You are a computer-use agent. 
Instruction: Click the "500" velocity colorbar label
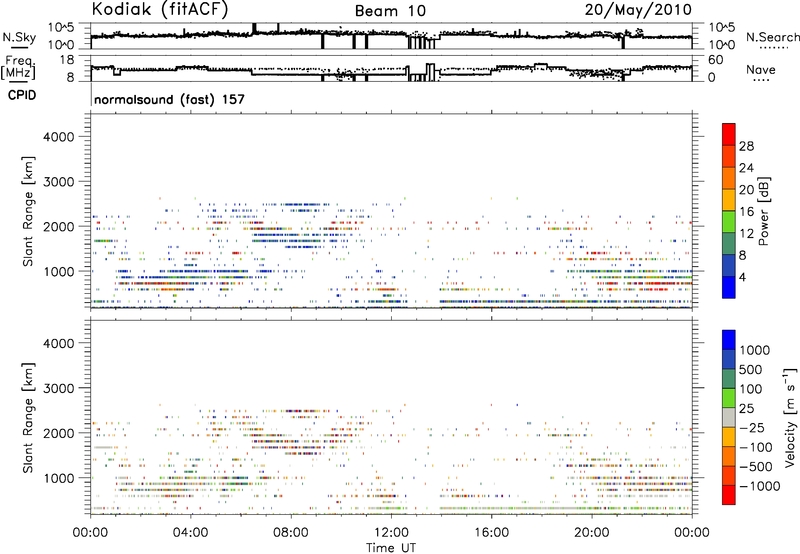click(751, 370)
